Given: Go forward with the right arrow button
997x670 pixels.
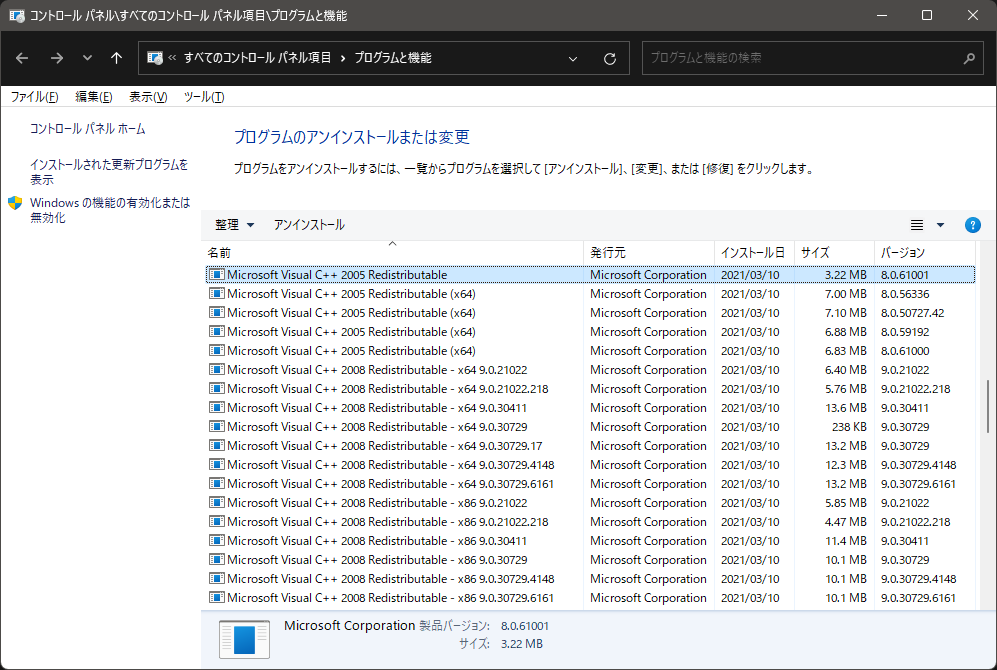Looking at the screenshot, I should coord(57,58).
